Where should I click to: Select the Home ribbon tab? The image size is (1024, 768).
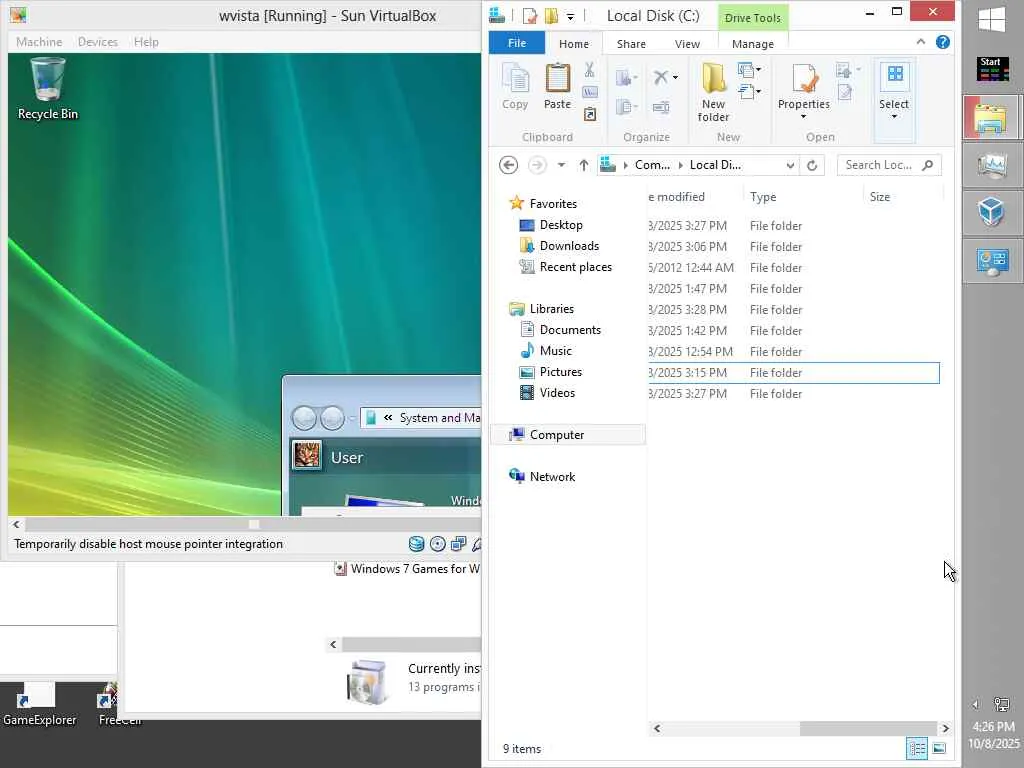[x=573, y=44]
